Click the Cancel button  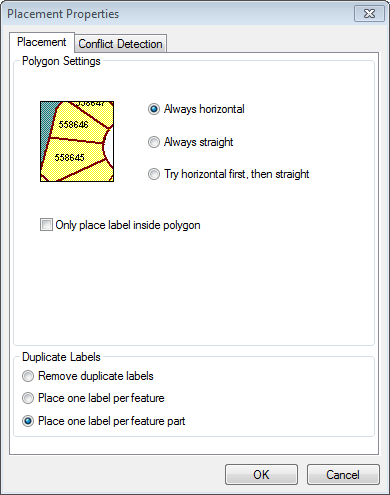pyautogui.click(x=343, y=474)
